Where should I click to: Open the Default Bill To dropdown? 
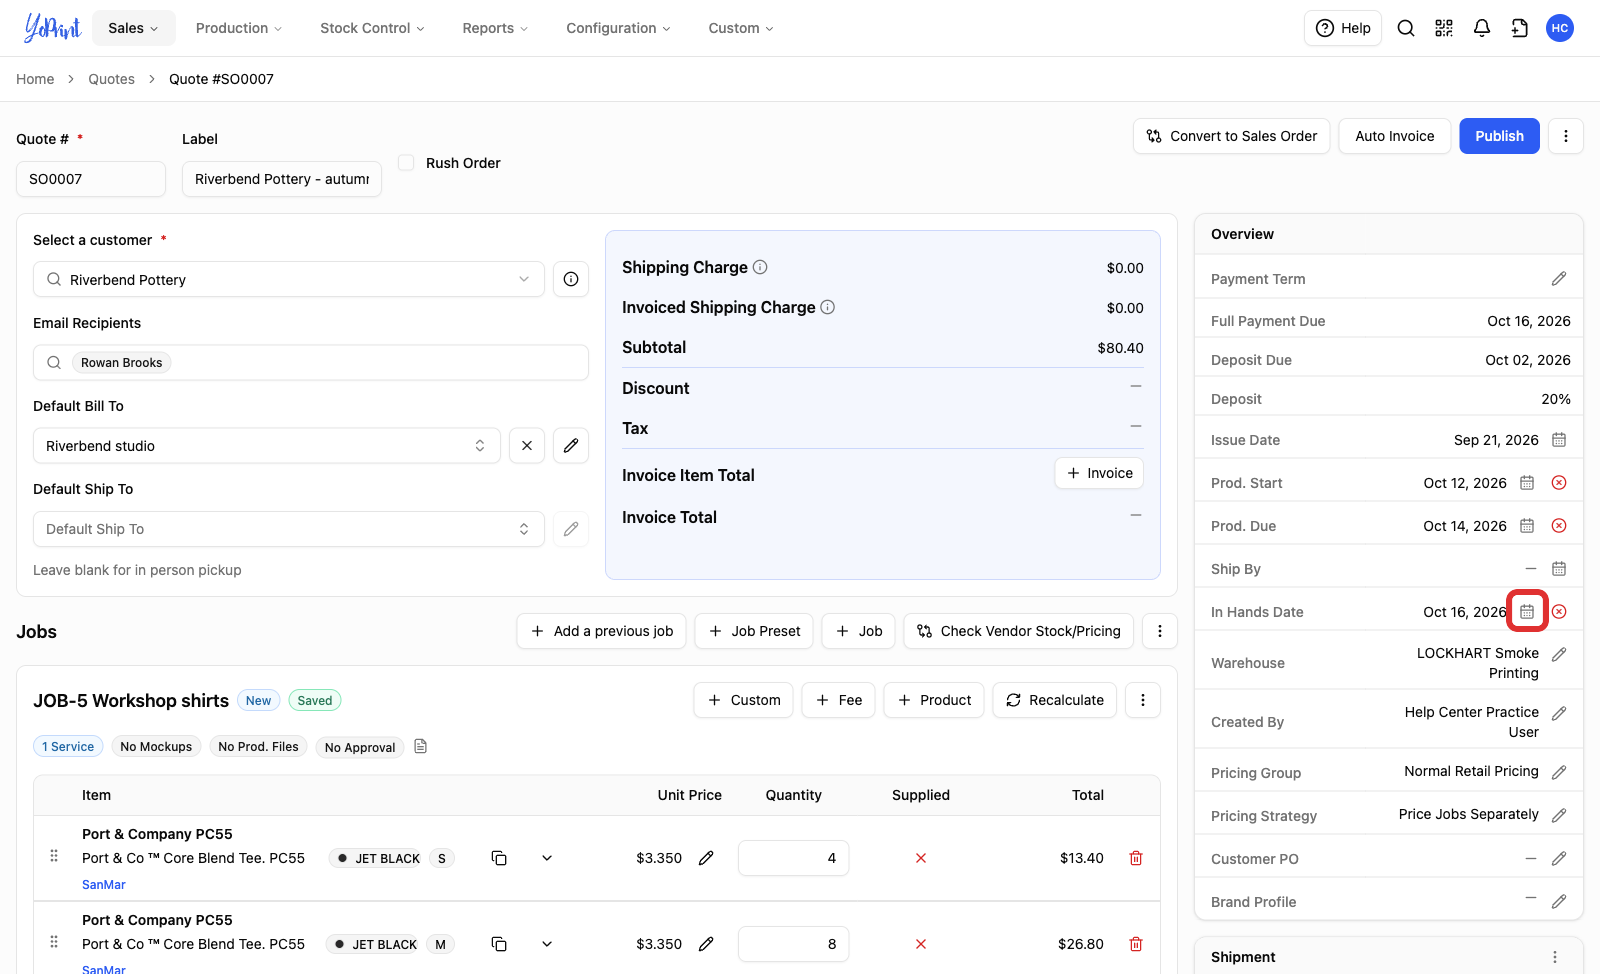pyautogui.click(x=267, y=446)
